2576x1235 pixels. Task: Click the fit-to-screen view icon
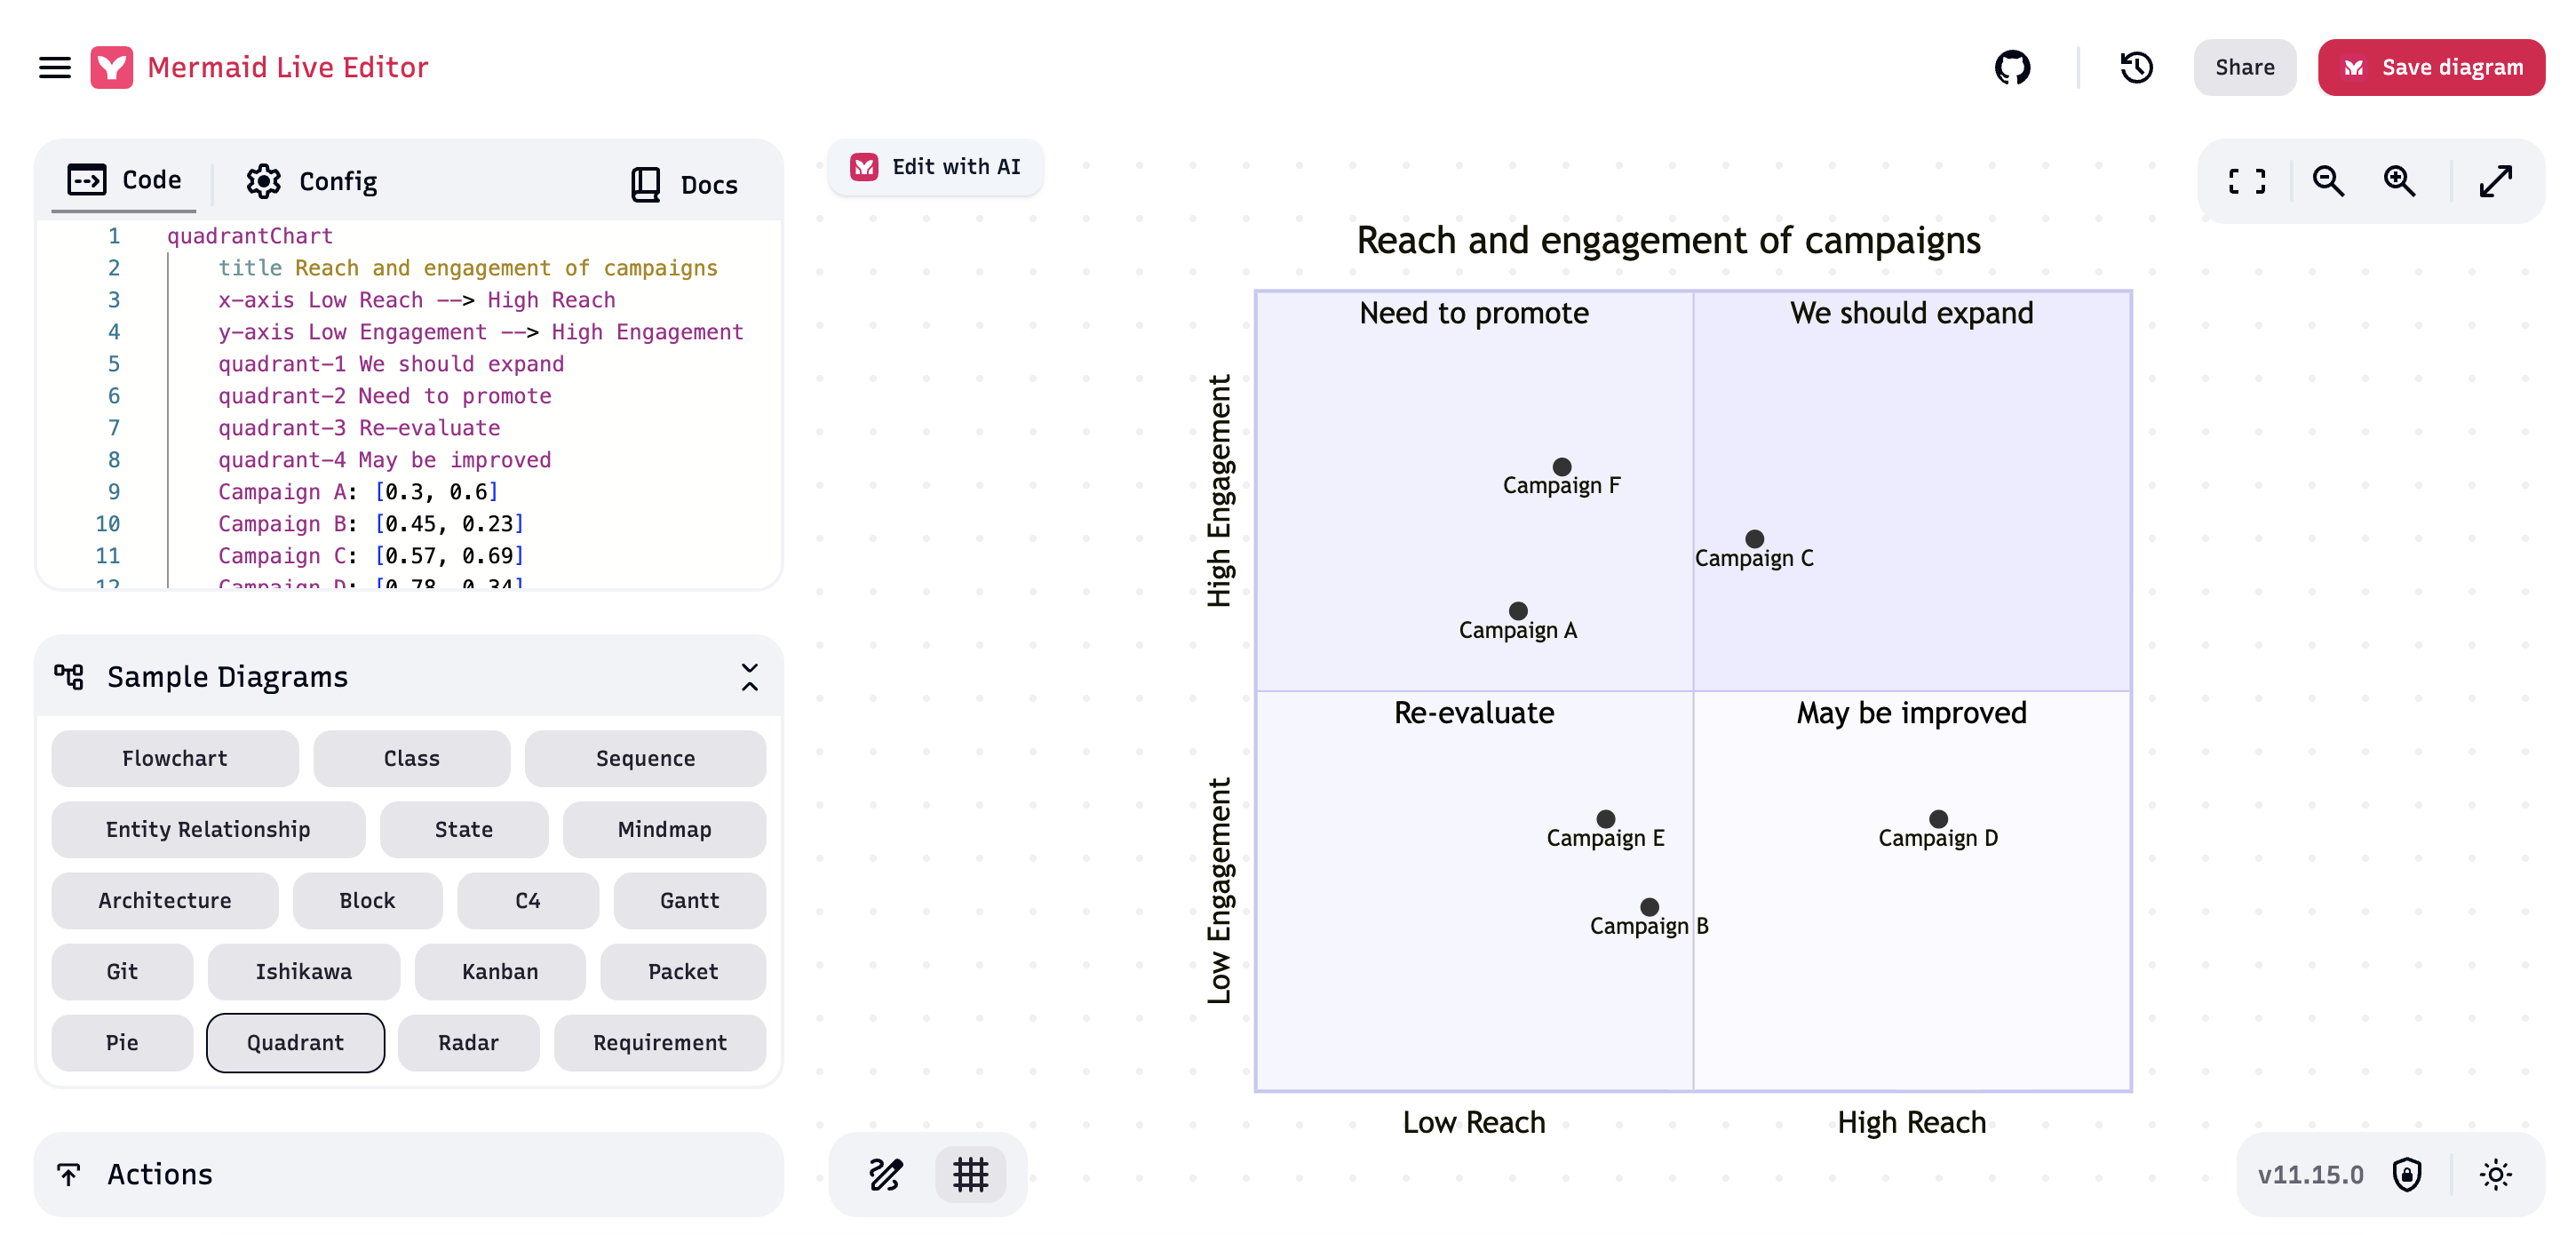[2247, 181]
